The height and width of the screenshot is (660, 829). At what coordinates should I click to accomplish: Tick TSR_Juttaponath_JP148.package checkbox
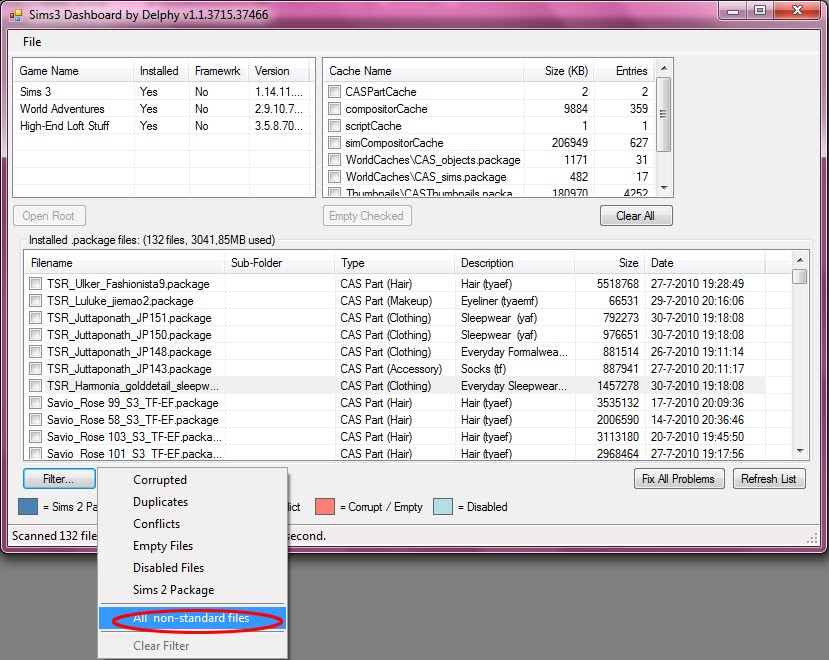pos(35,351)
